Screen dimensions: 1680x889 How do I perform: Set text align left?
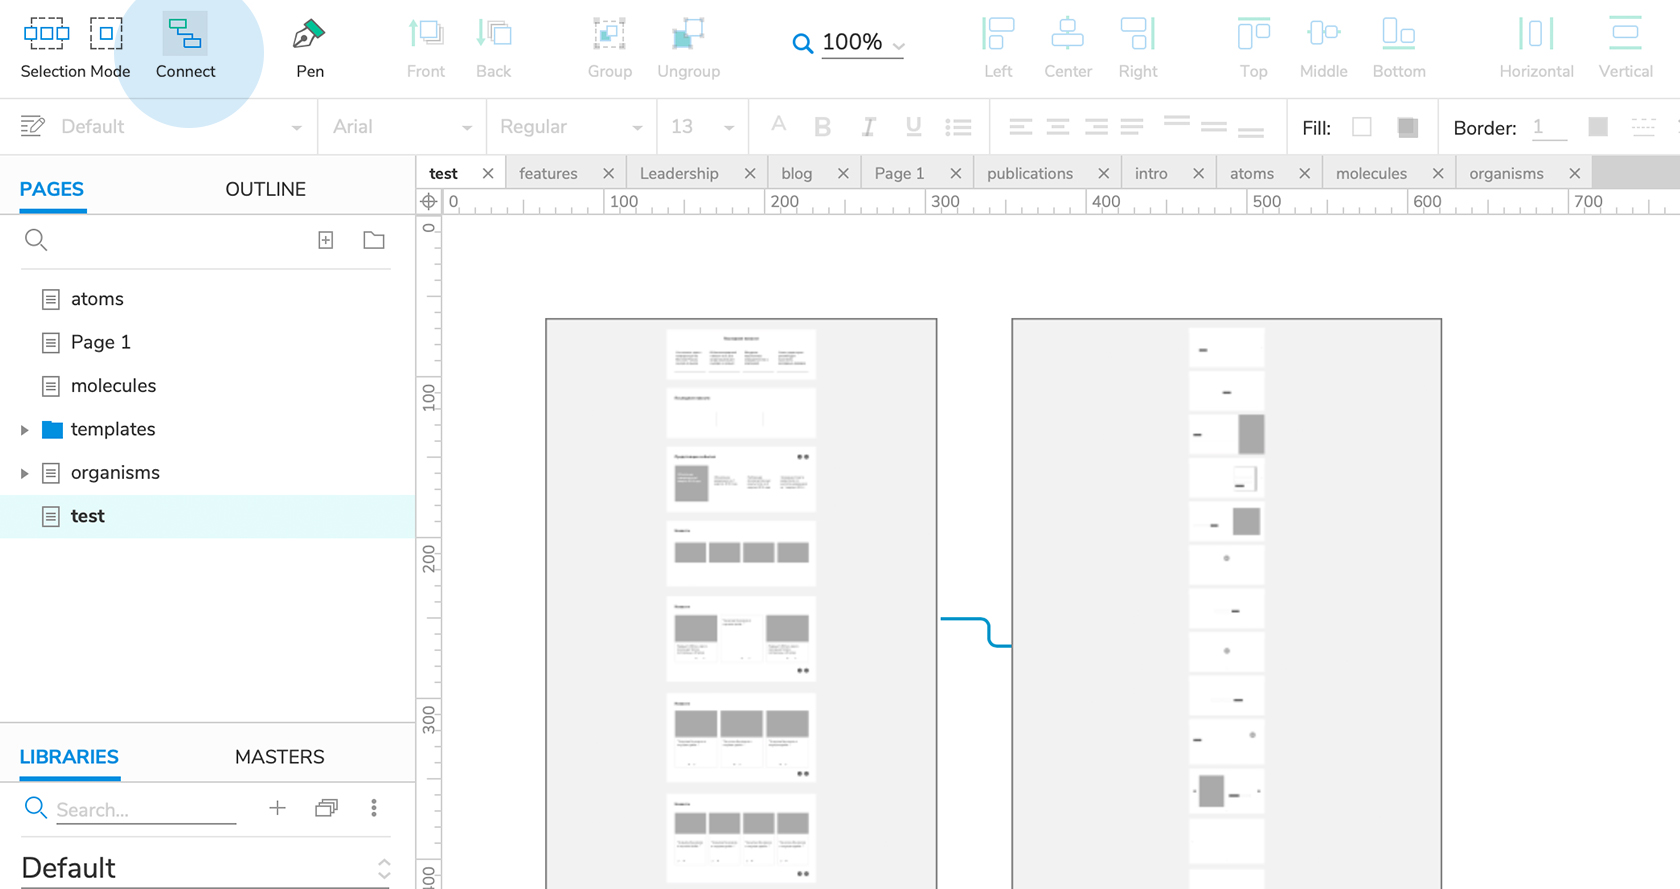[x=1020, y=127]
